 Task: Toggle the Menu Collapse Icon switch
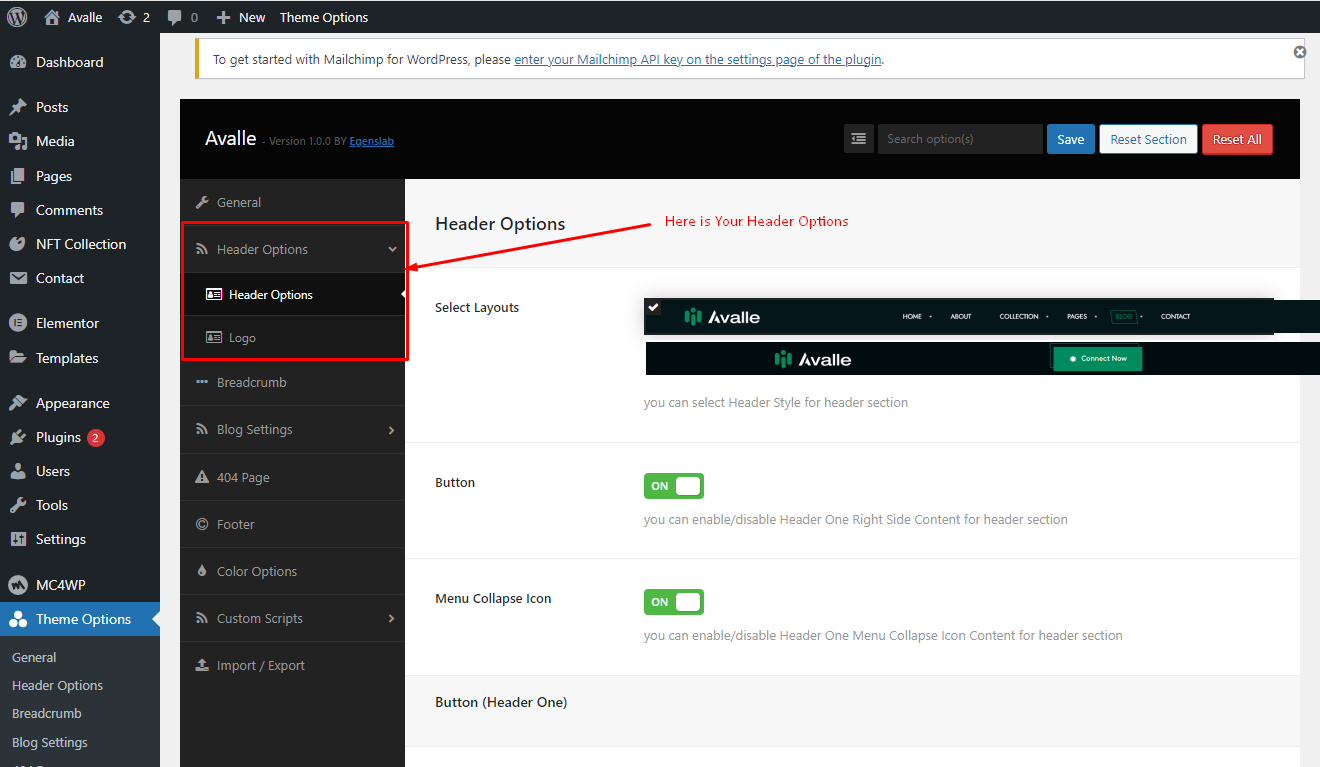[x=674, y=602]
